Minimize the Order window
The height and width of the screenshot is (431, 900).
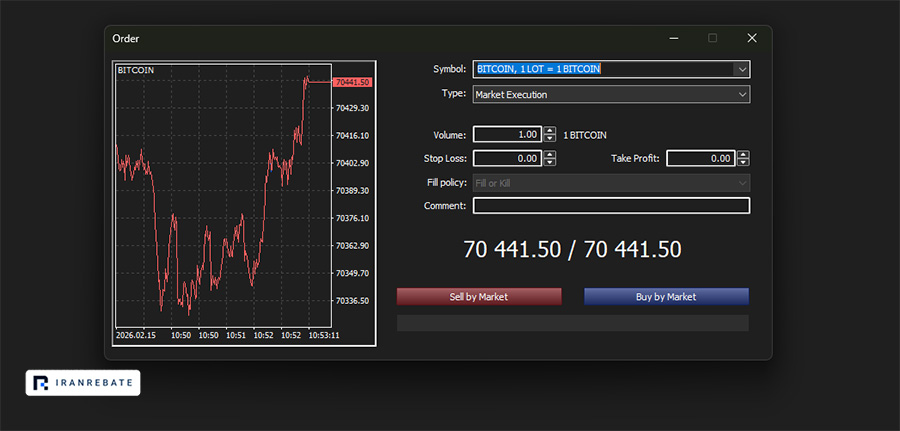(674, 38)
